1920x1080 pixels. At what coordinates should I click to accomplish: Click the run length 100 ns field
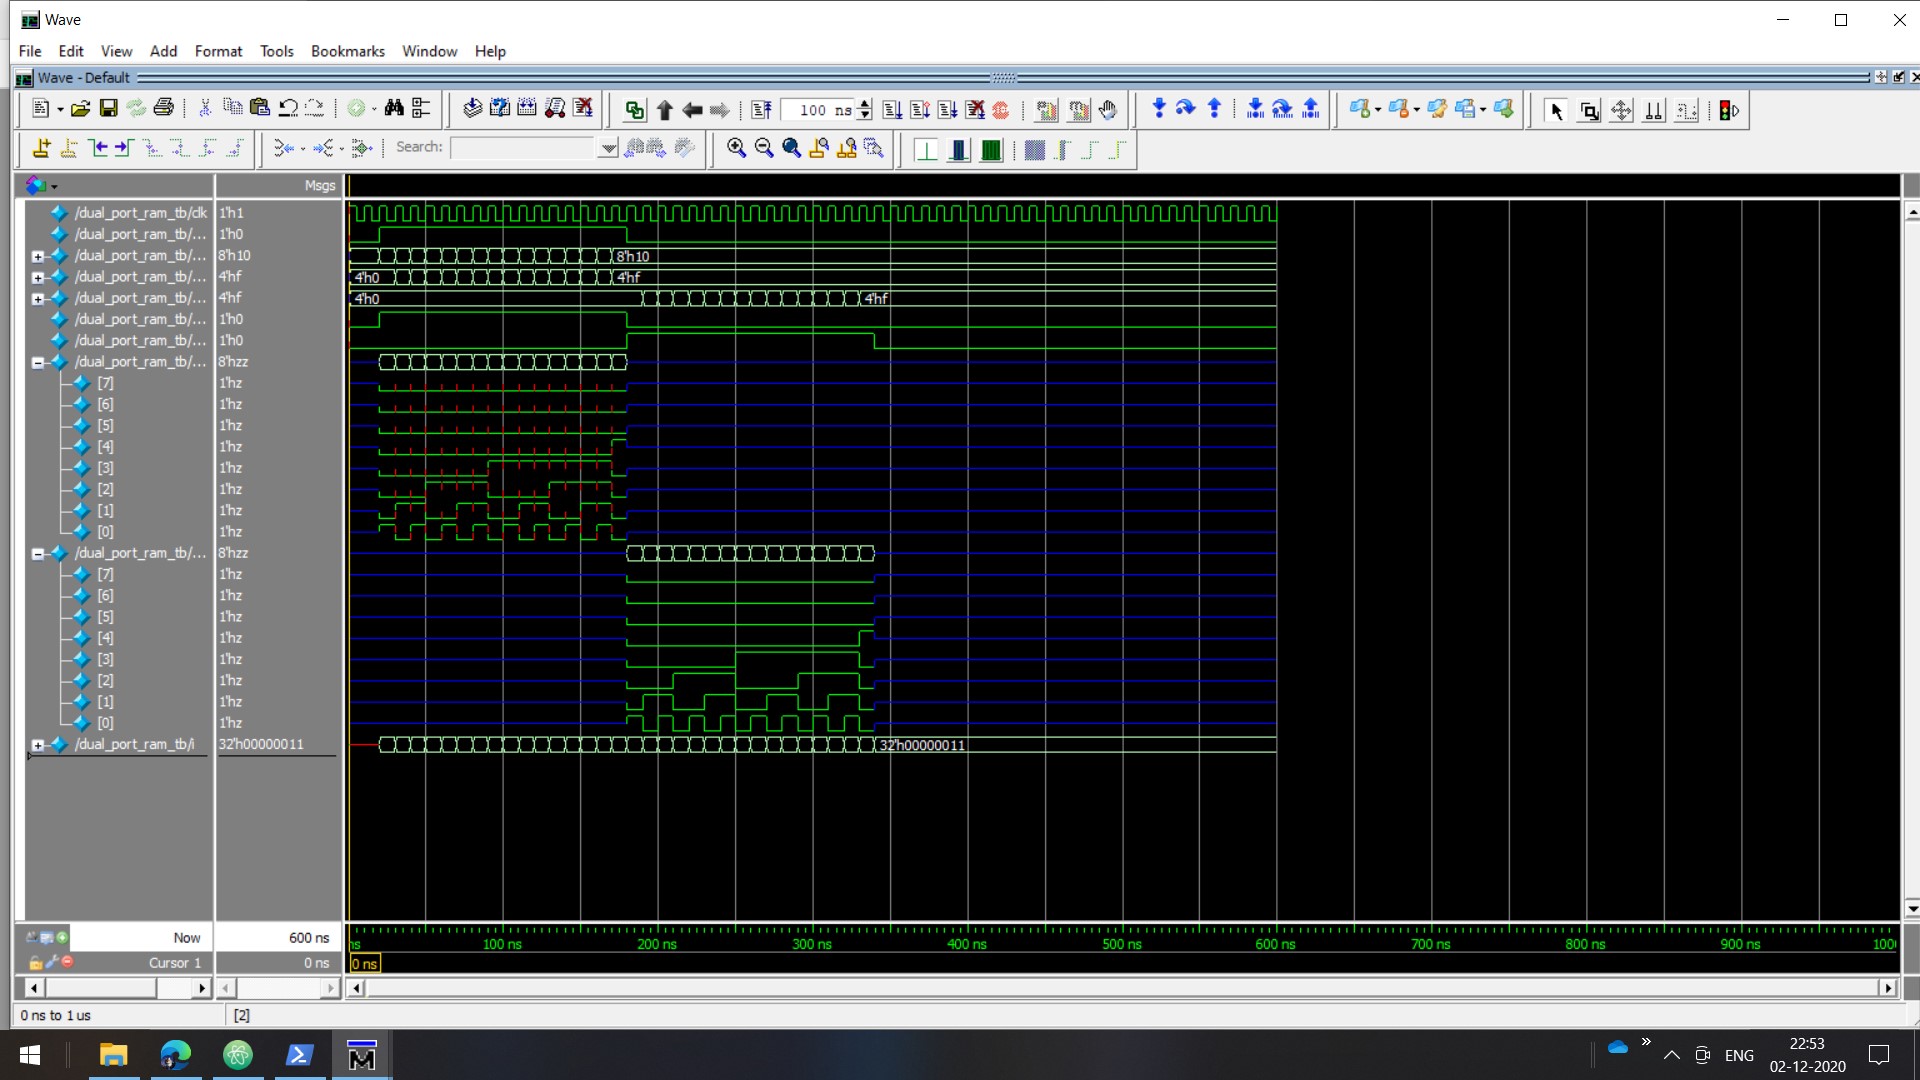point(818,110)
